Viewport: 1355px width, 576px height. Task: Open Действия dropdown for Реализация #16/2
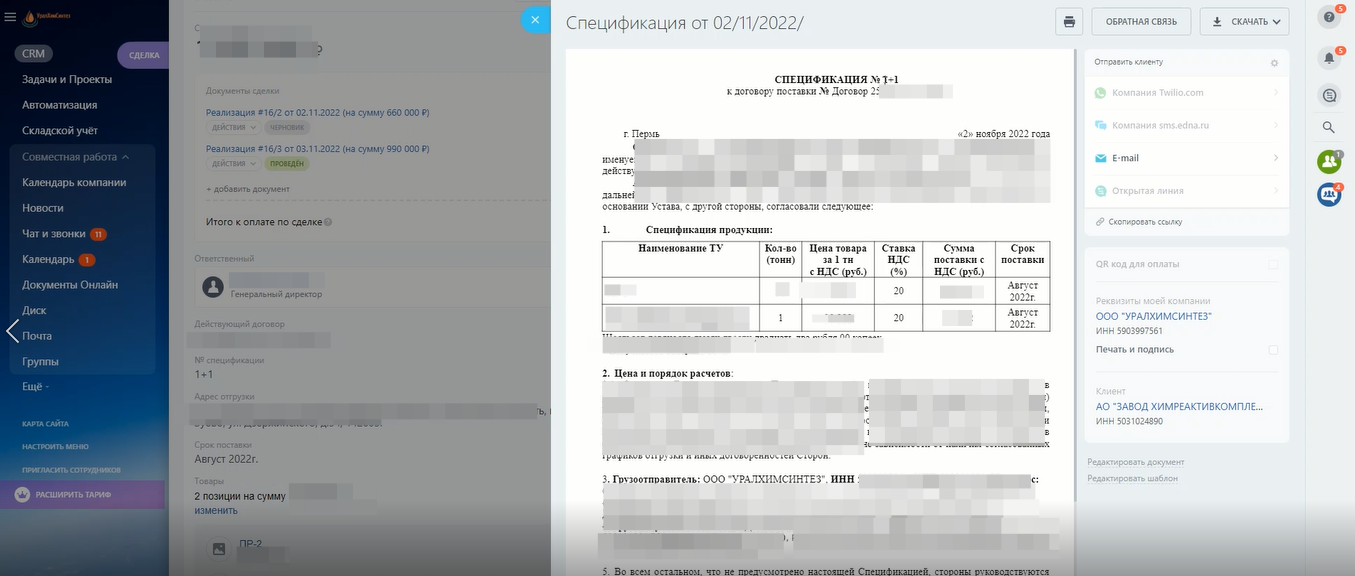click(x=234, y=128)
